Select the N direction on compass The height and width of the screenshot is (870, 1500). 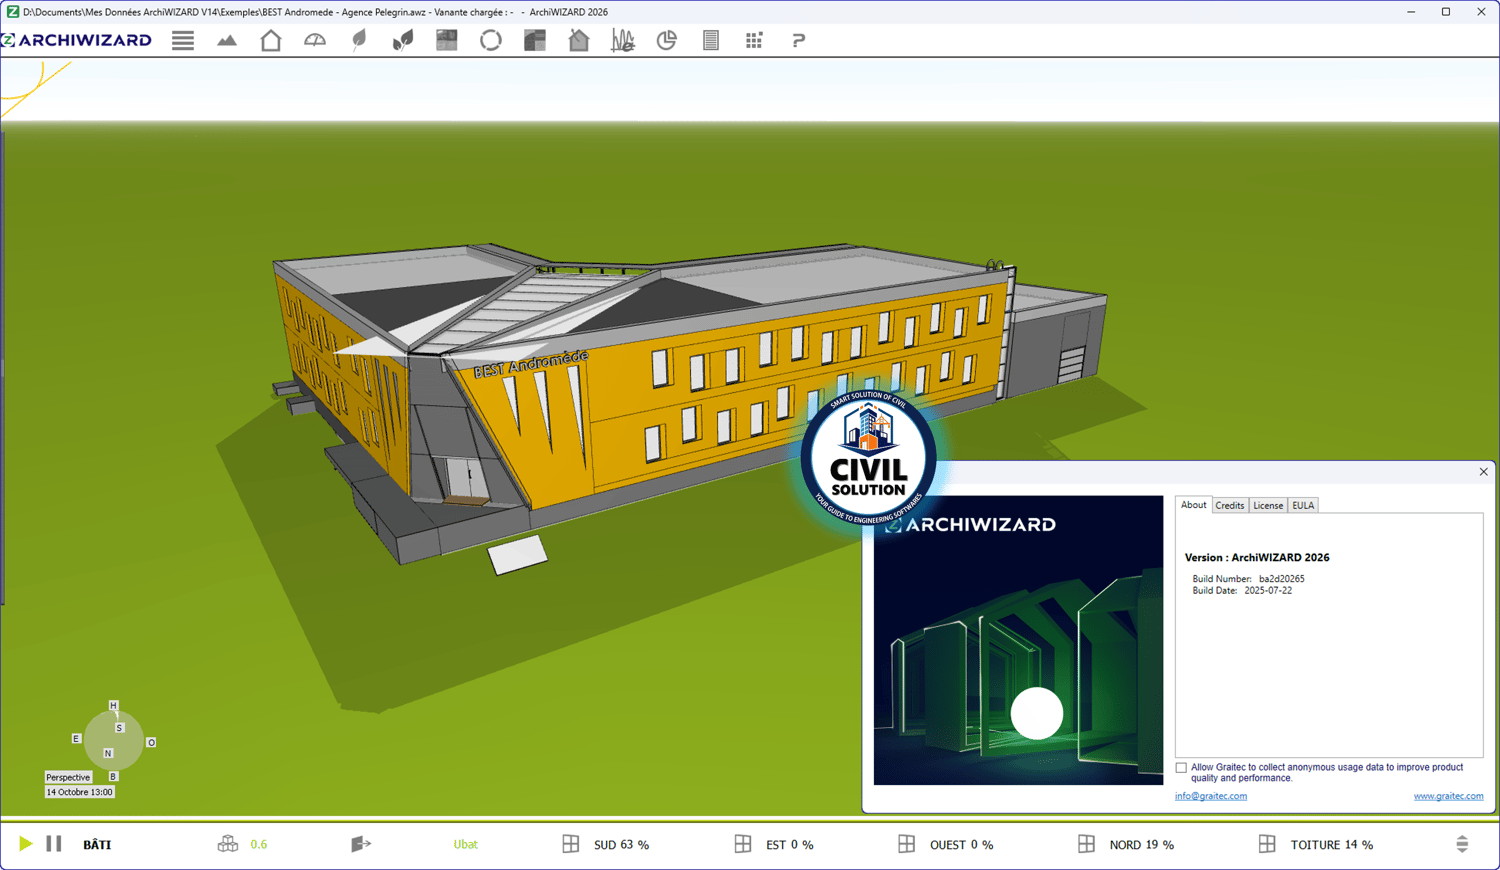coord(108,754)
